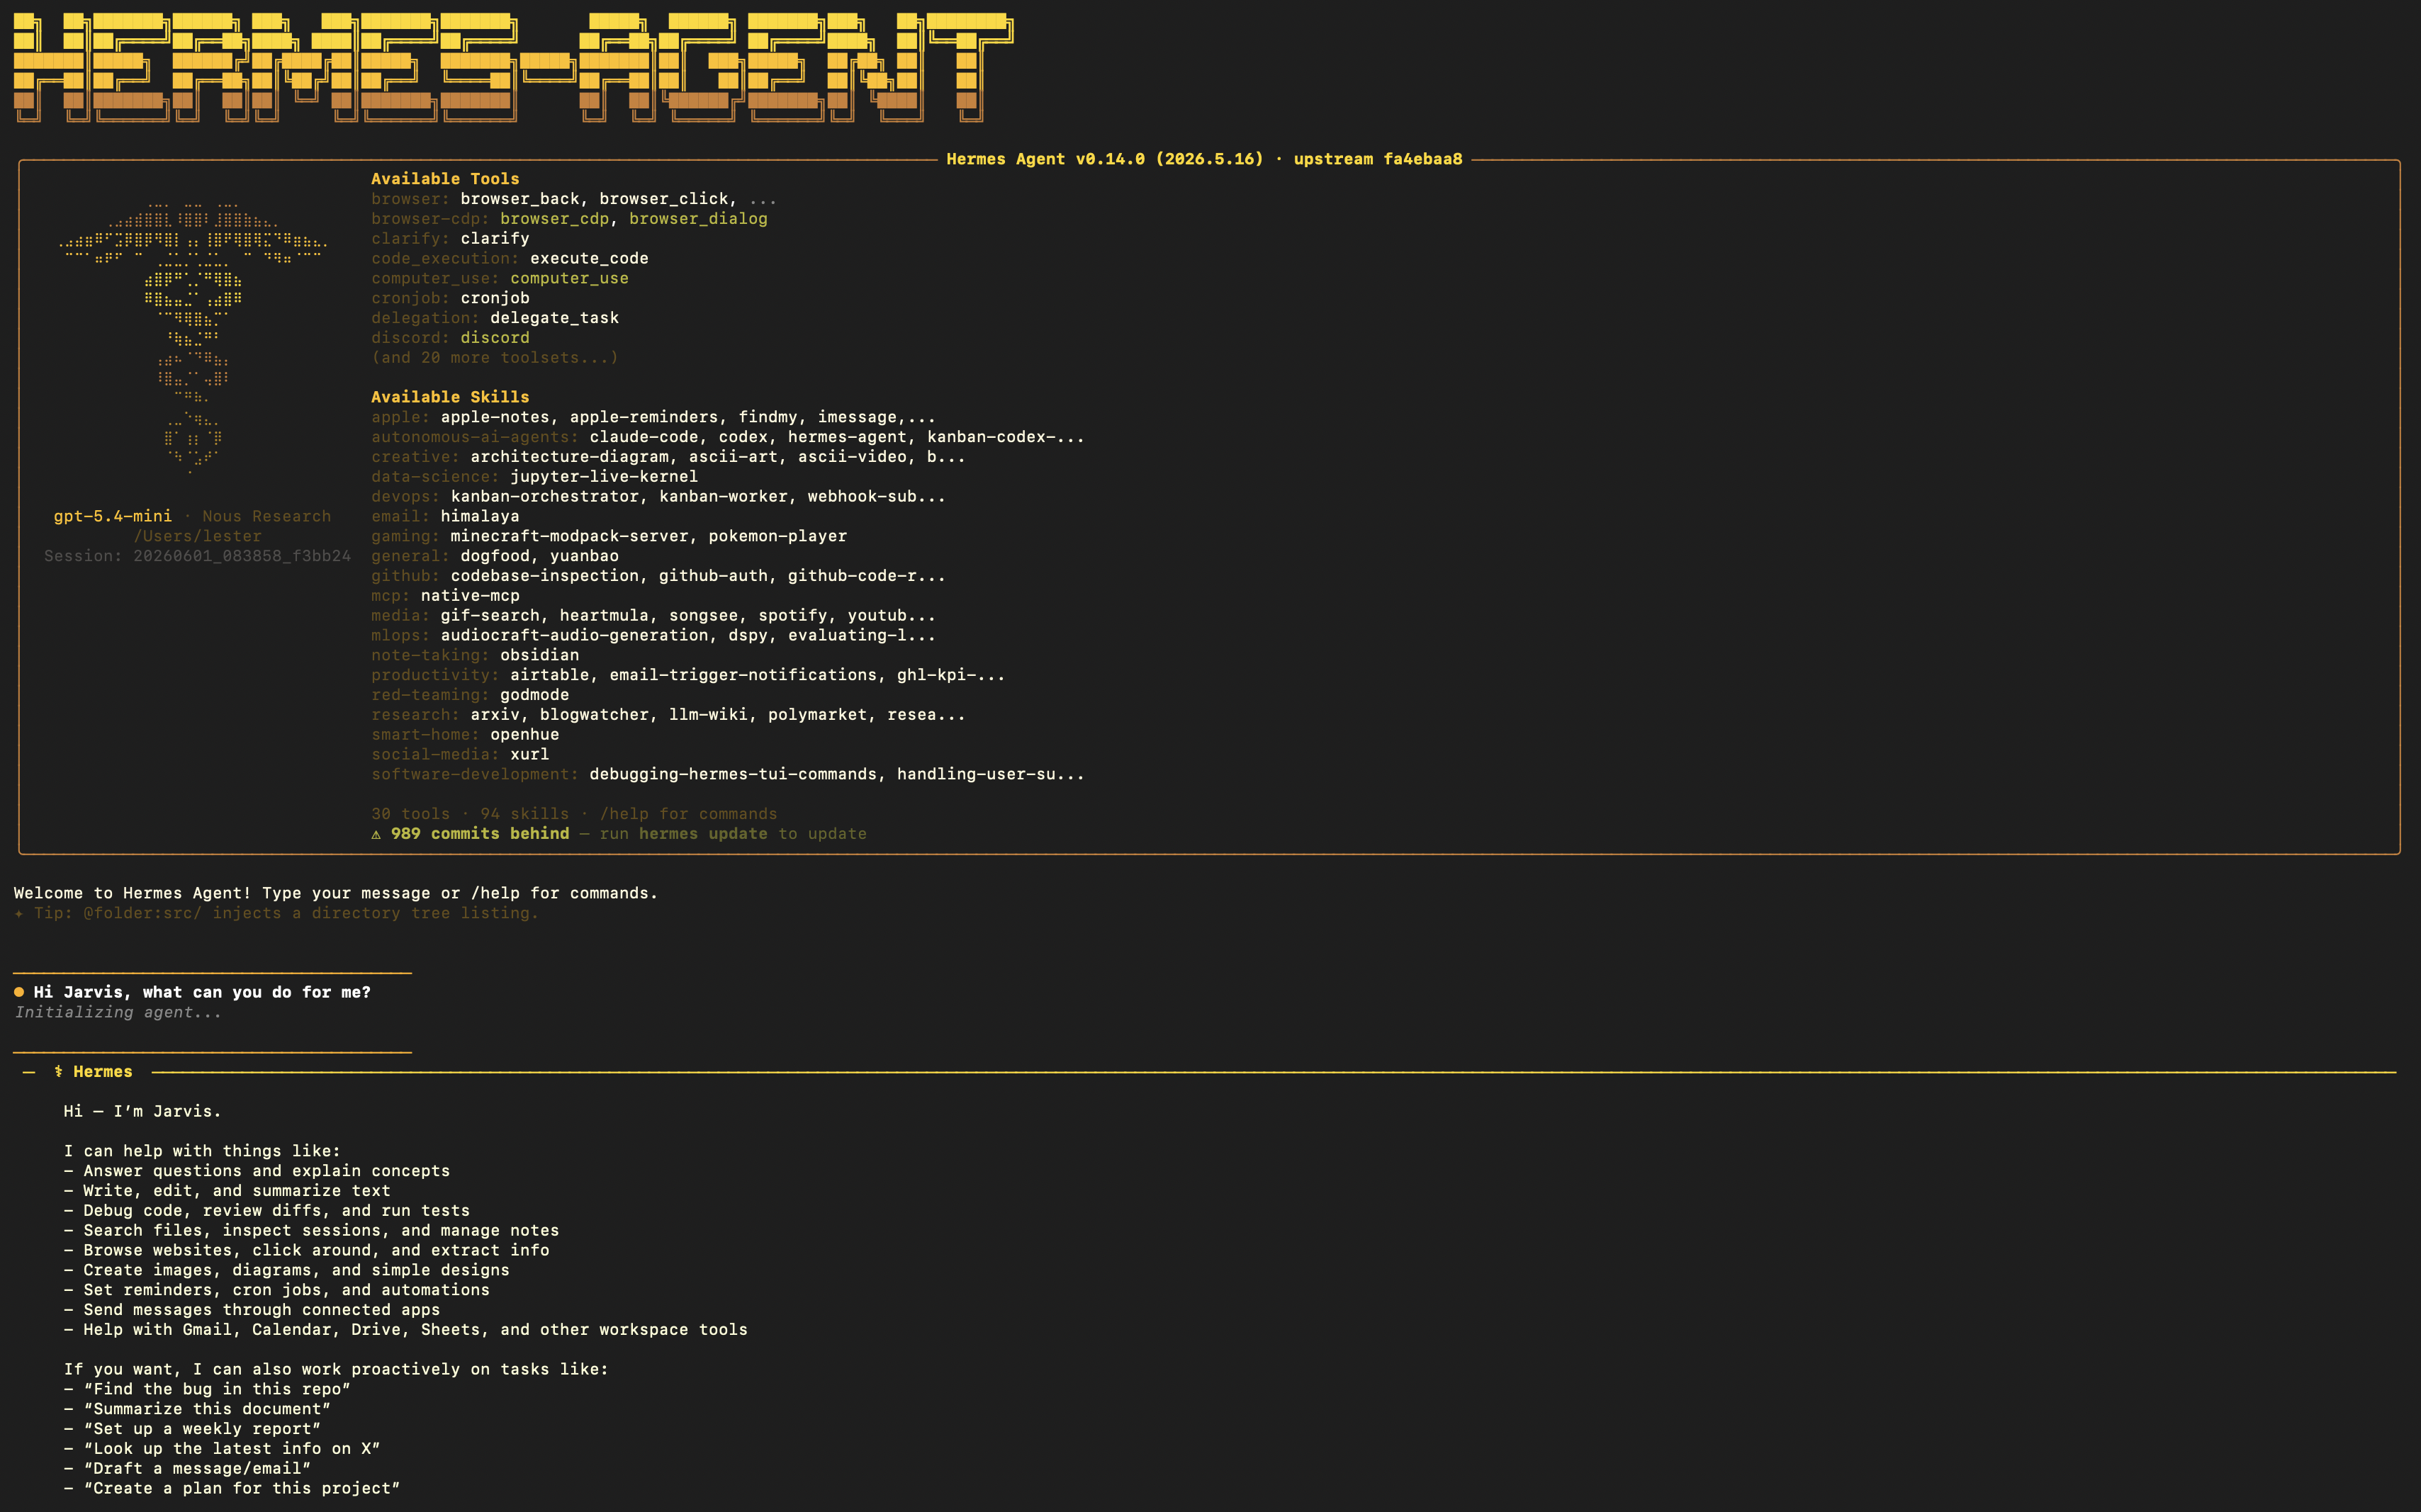Click the version title Hermes Agent v0.14.0
The image size is (2421, 1512).
(1105, 159)
